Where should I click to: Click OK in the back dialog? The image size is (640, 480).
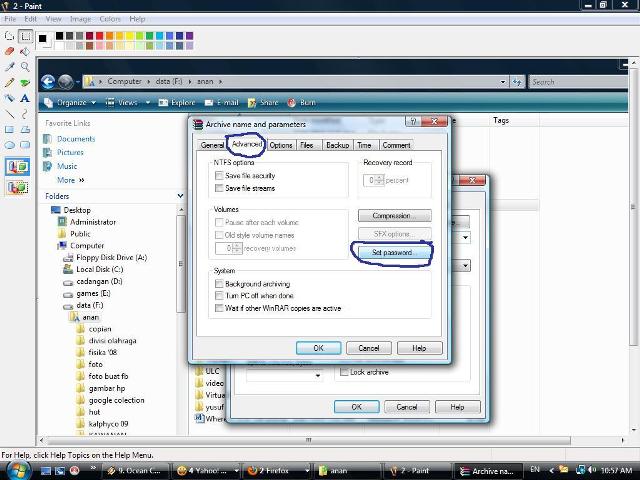[357, 407]
